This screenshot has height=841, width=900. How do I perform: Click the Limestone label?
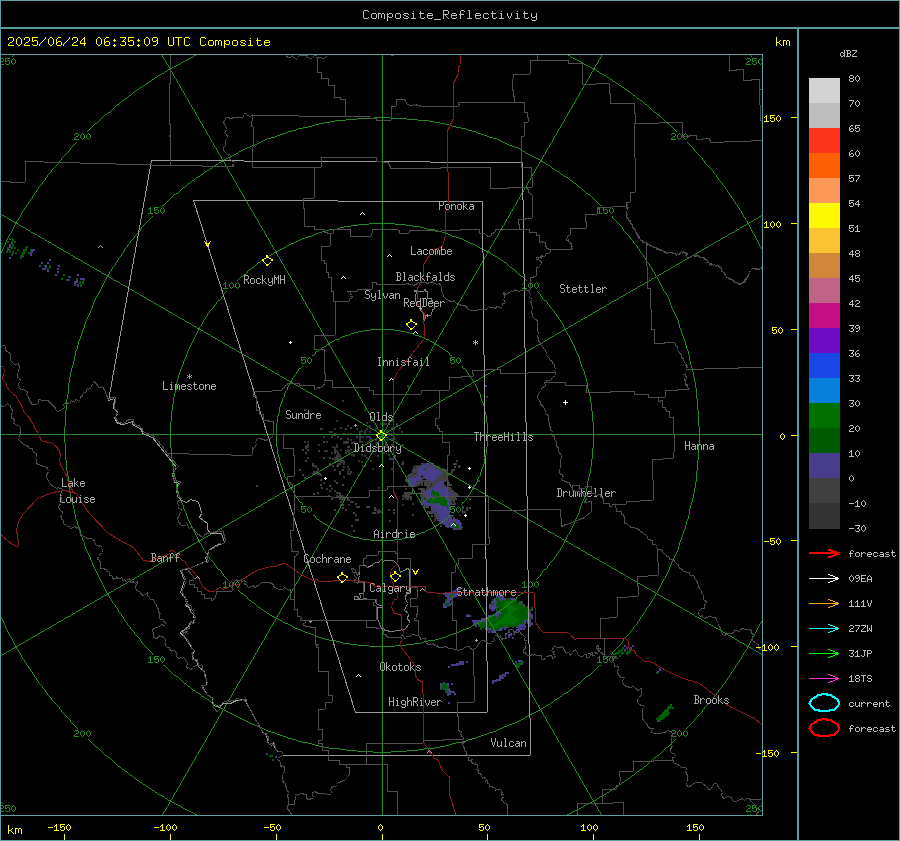189,386
